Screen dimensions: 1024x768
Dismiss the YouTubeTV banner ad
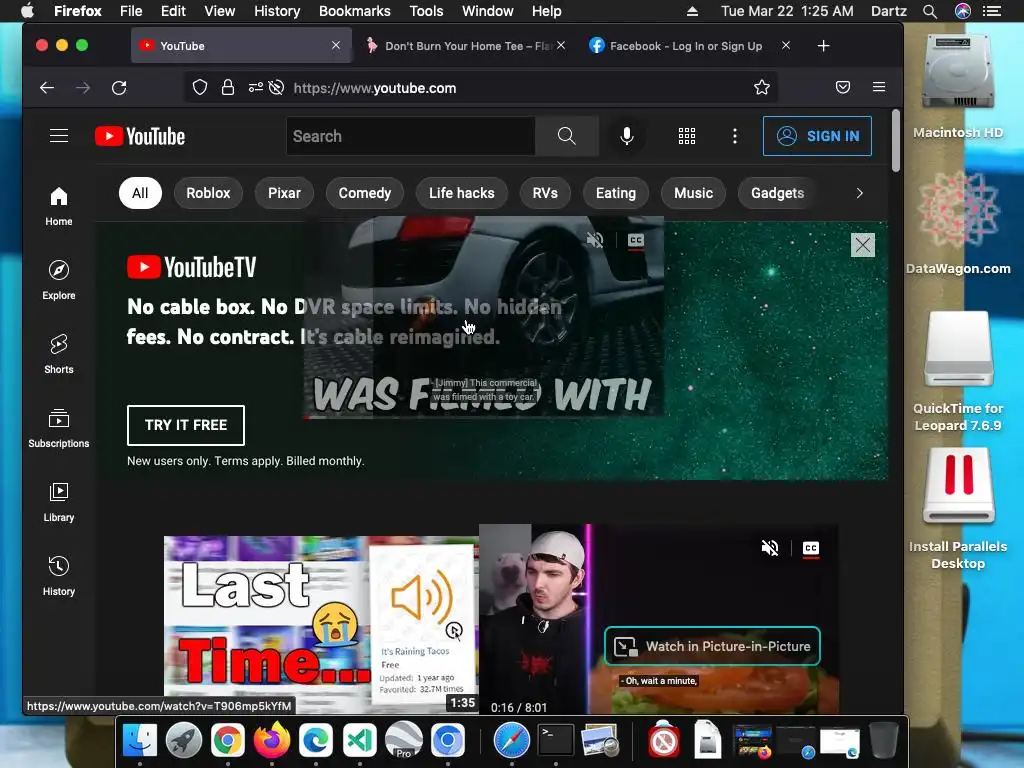863,245
